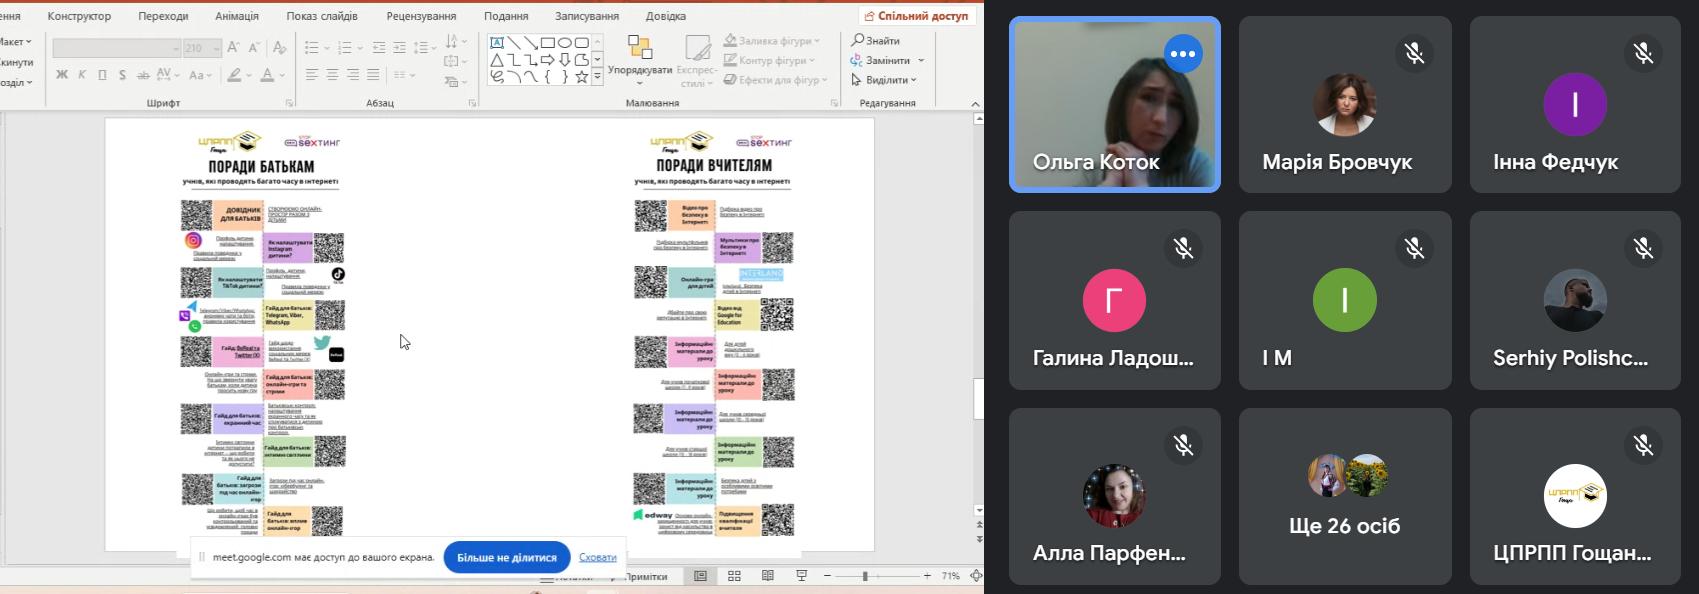Open the Replace (Замінити) dropdown arrow
The height and width of the screenshot is (594, 1699).
tap(921, 61)
